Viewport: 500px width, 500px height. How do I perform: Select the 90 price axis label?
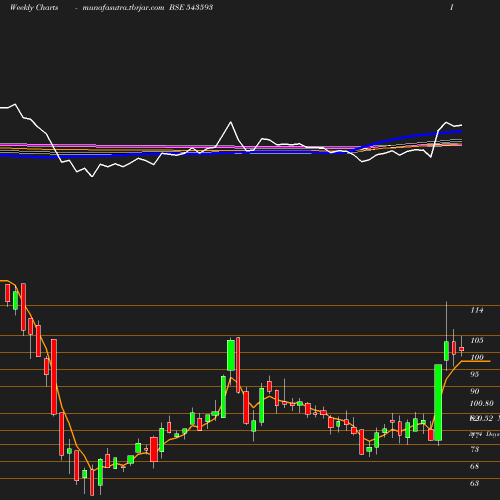pos(475,391)
